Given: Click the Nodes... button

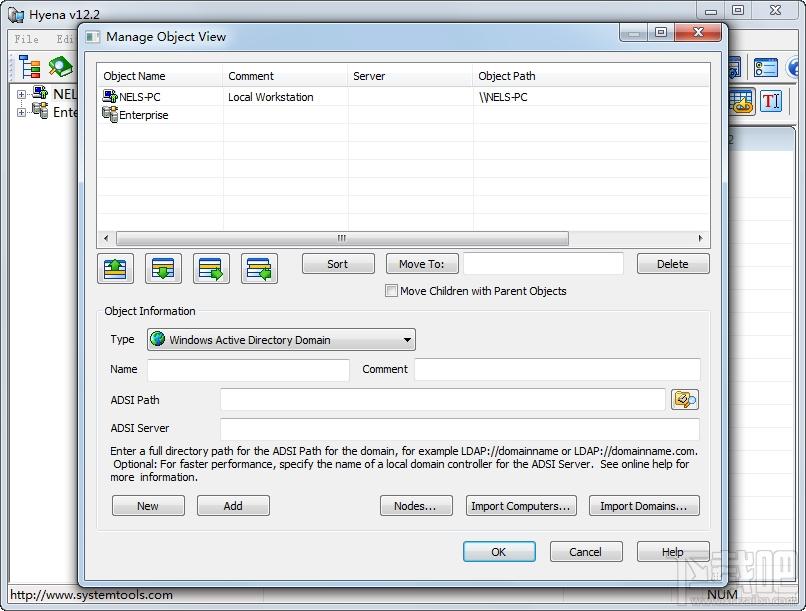Looking at the screenshot, I should pyautogui.click(x=416, y=506).
